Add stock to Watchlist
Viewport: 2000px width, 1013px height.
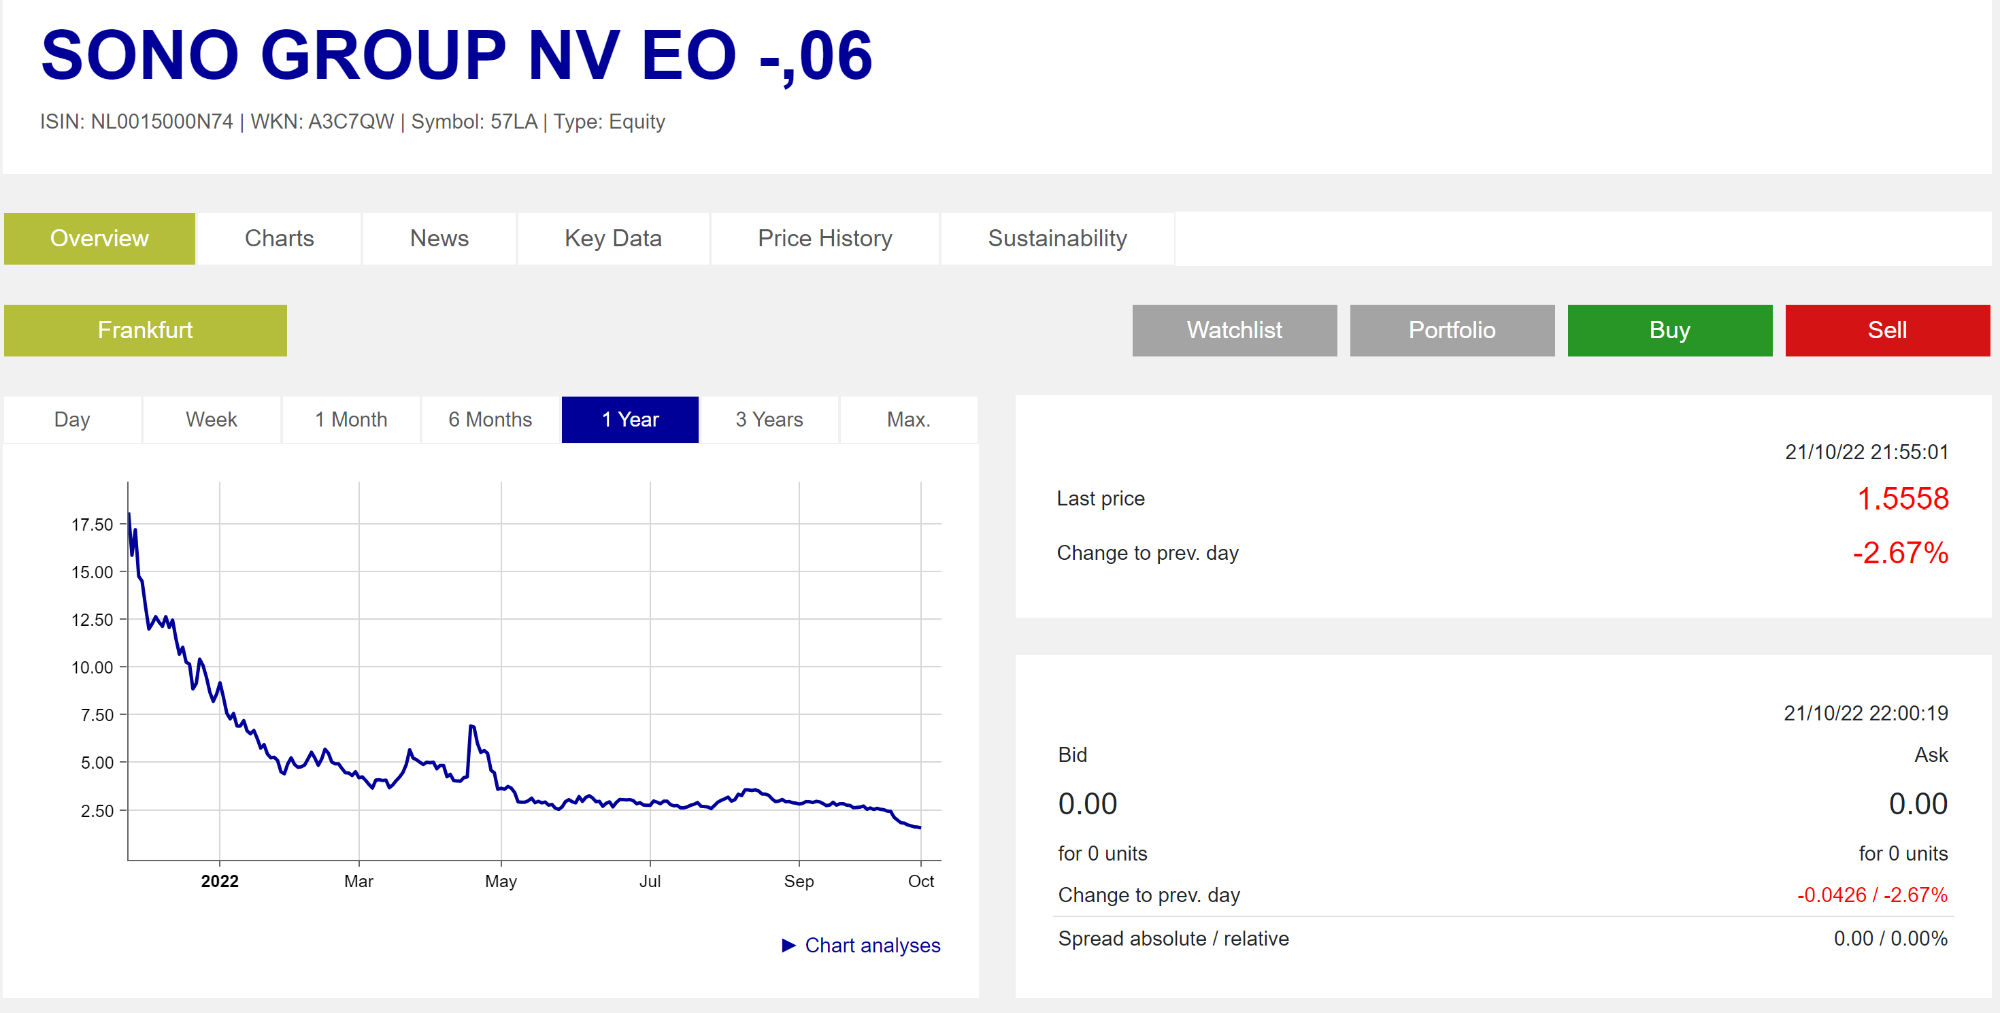pyautogui.click(x=1234, y=330)
